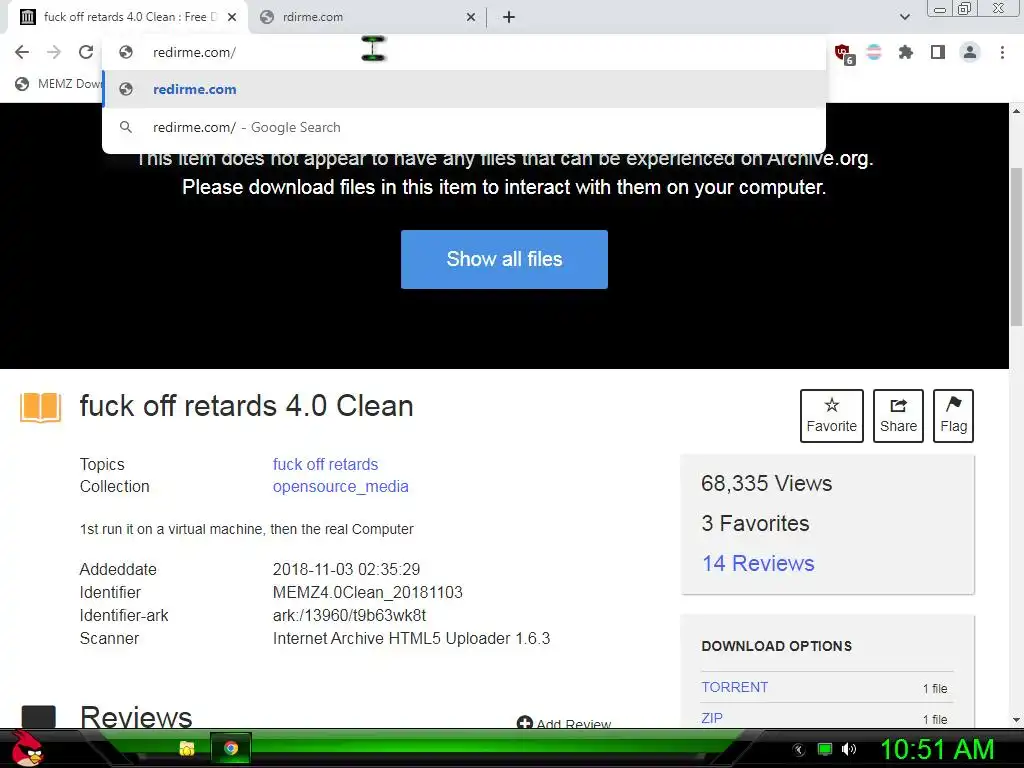Viewport: 1024px width, 768px height.
Task: Open the ZIP download option
Action: tap(712, 718)
